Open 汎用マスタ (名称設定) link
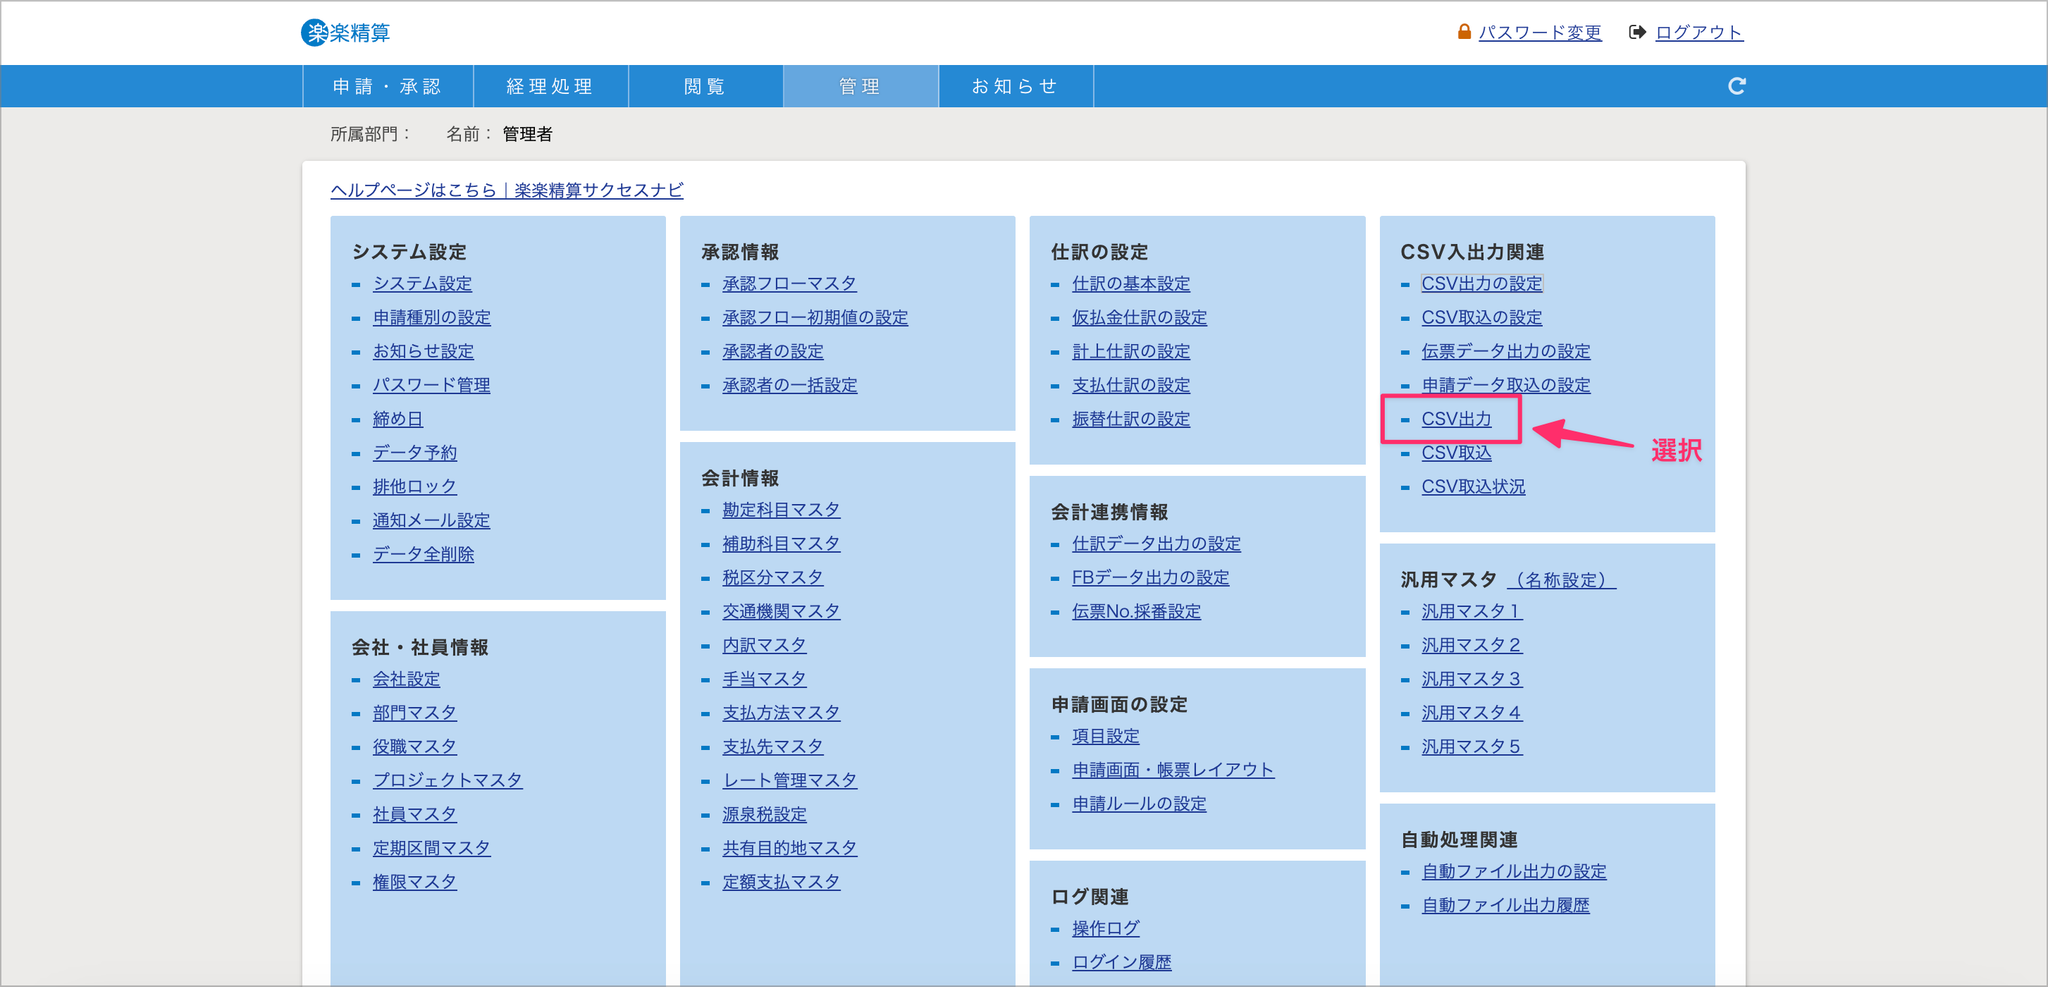Image resolution: width=2048 pixels, height=987 pixels. coord(1562,580)
